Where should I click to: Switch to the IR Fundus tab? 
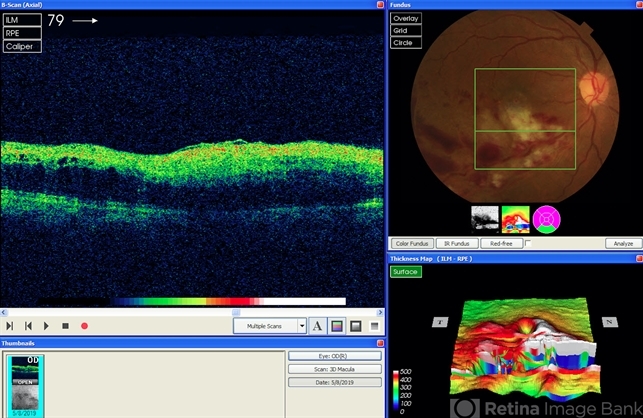pyautogui.click(x=457, y=243)
